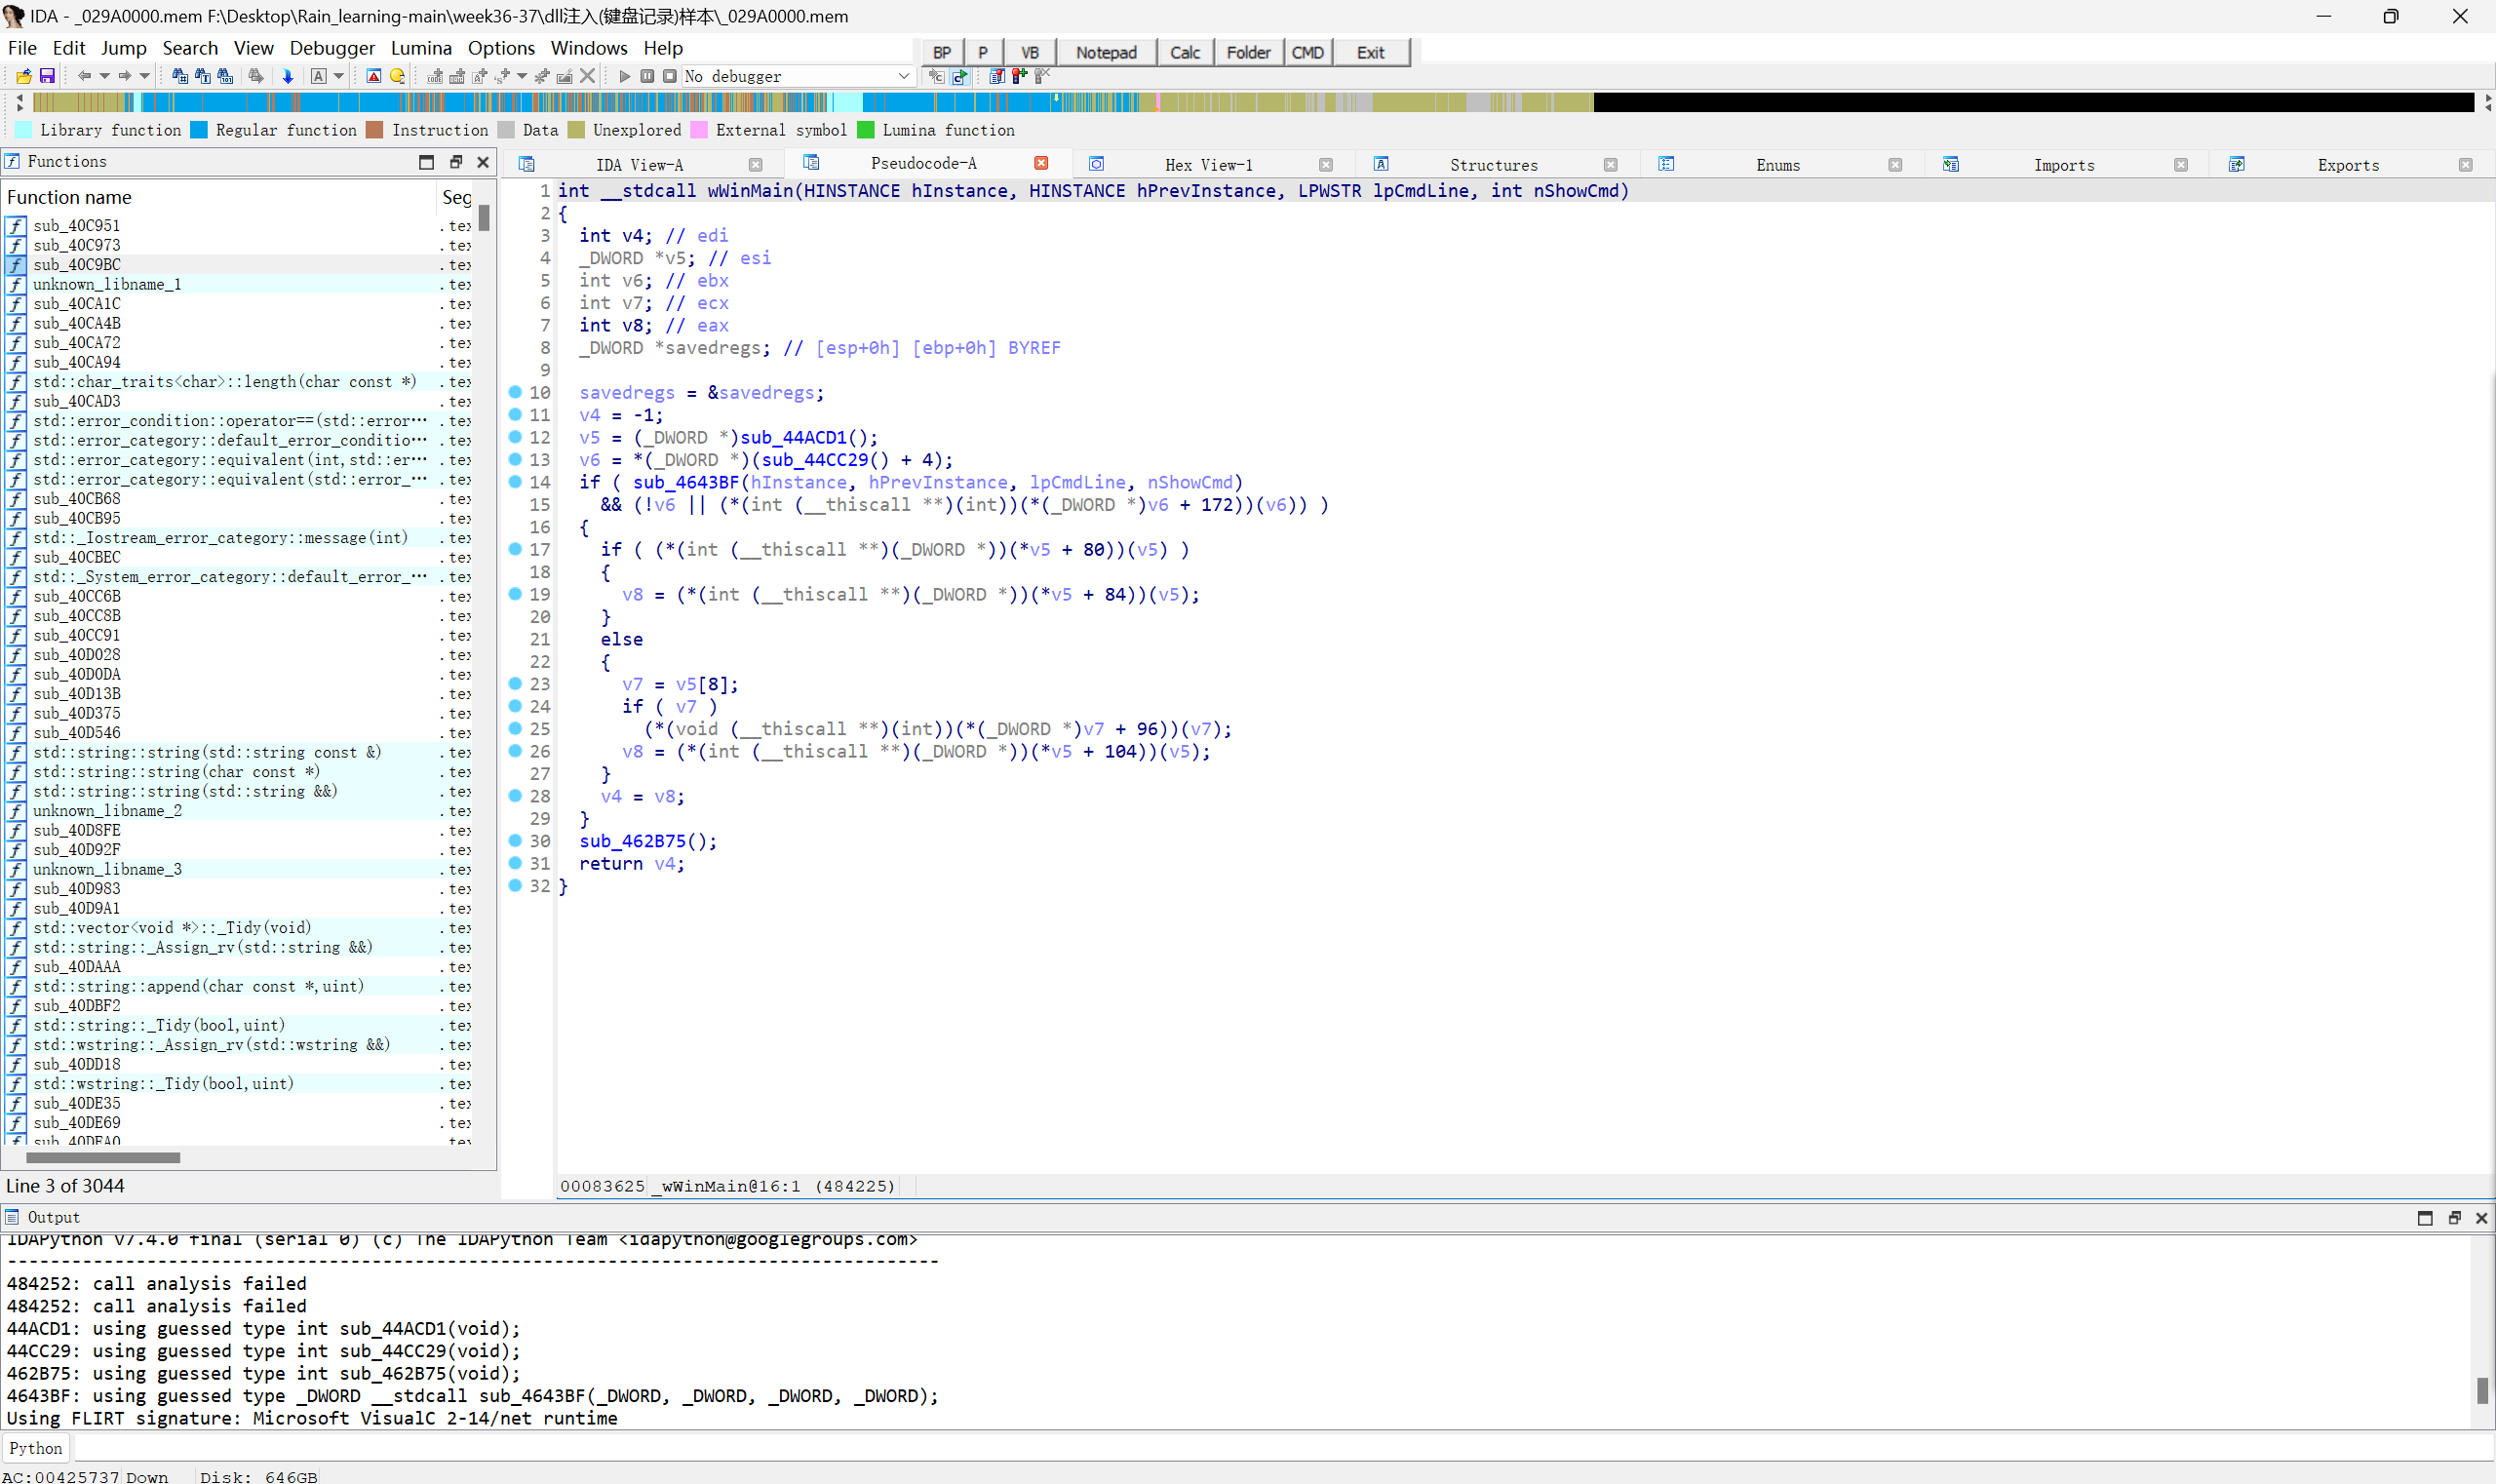Close the Functions panel
Viewport: 2496px width, 1484px height.
(x=483, y=162)
